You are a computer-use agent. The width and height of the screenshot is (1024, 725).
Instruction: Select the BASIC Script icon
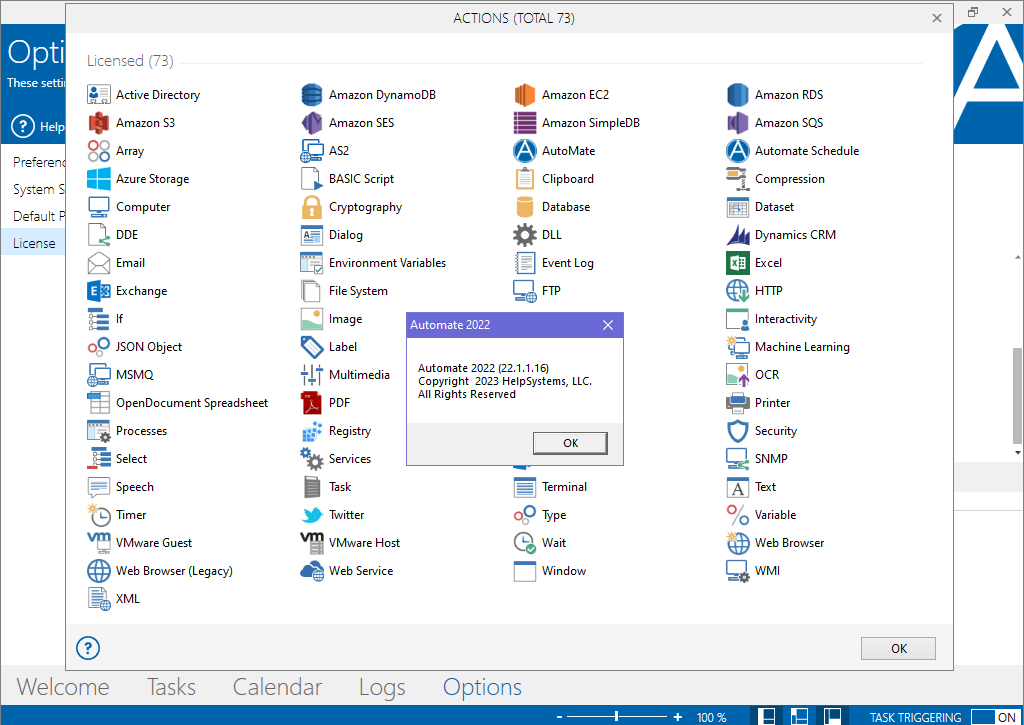pos(312,179)
